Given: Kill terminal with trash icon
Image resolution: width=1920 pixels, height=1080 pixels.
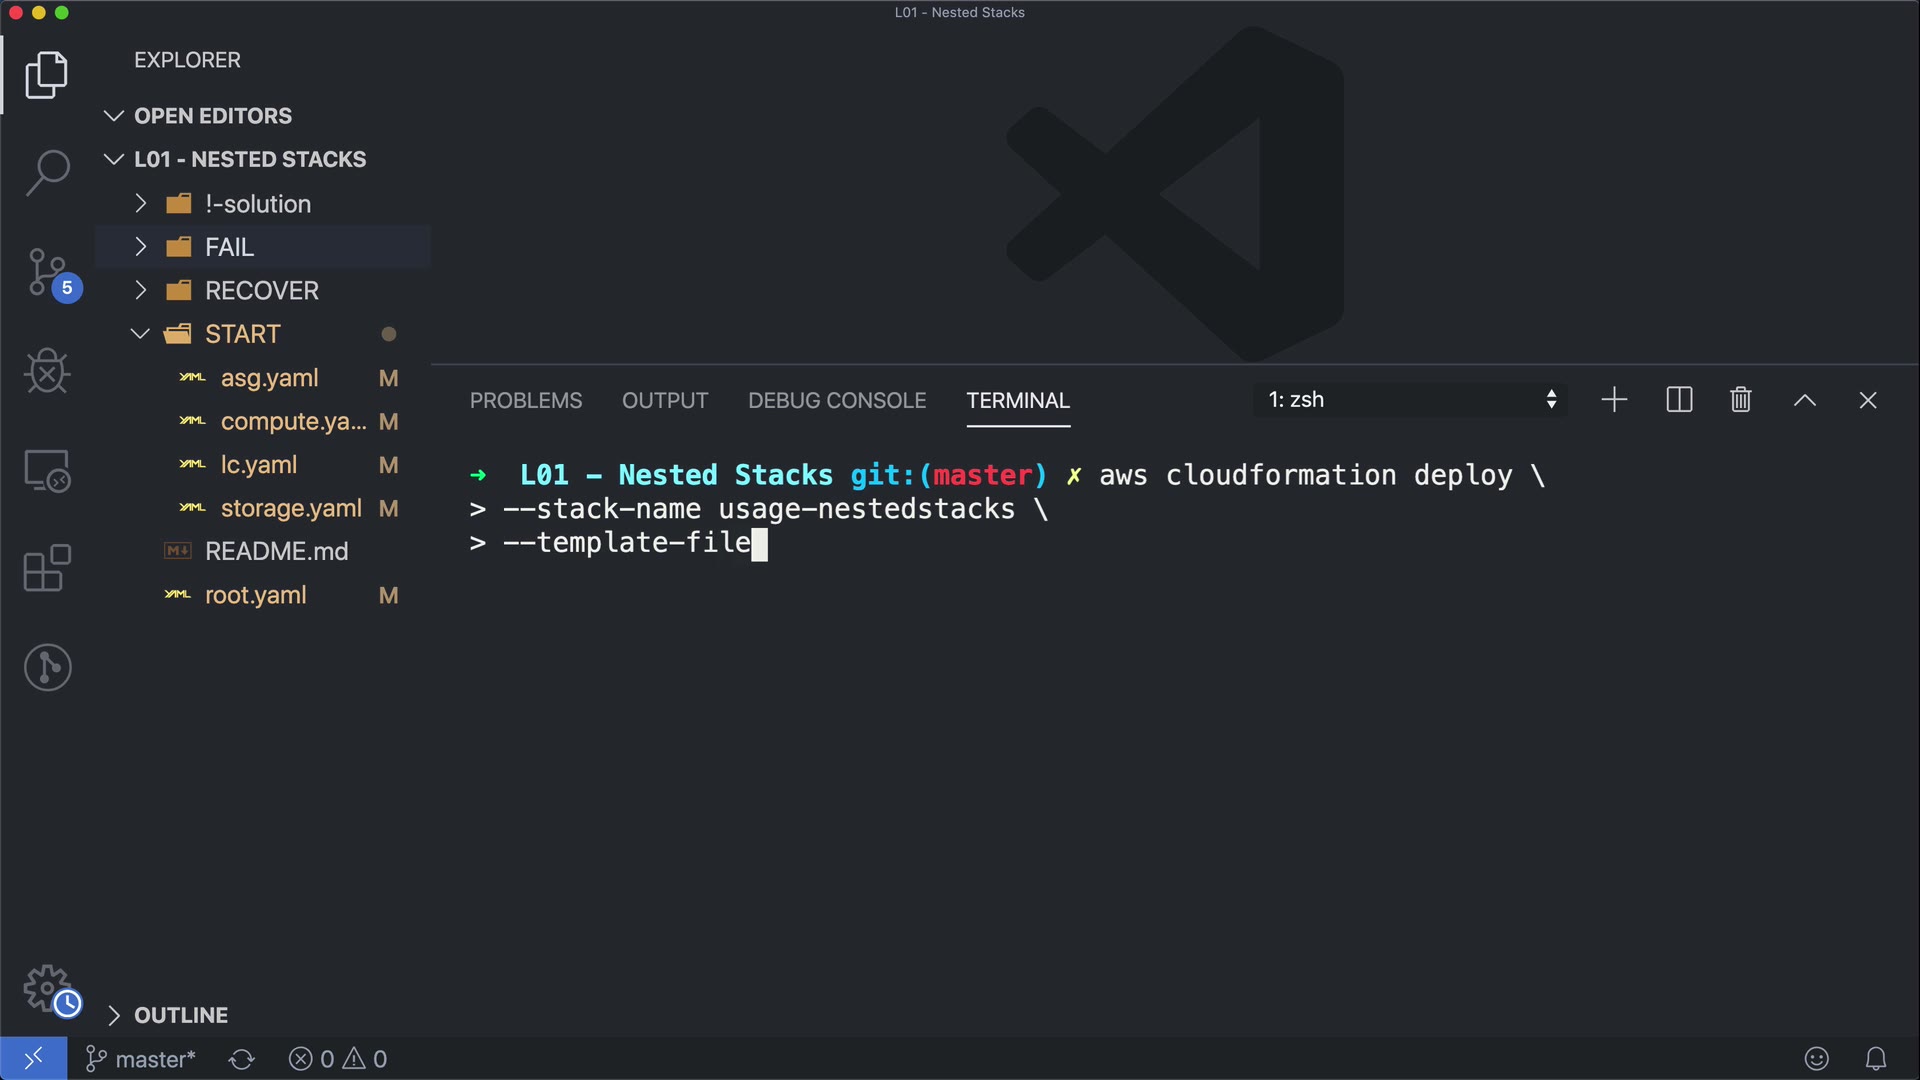Looking at the screenshot, I should pyautogui.click(x=1740, y=400).
